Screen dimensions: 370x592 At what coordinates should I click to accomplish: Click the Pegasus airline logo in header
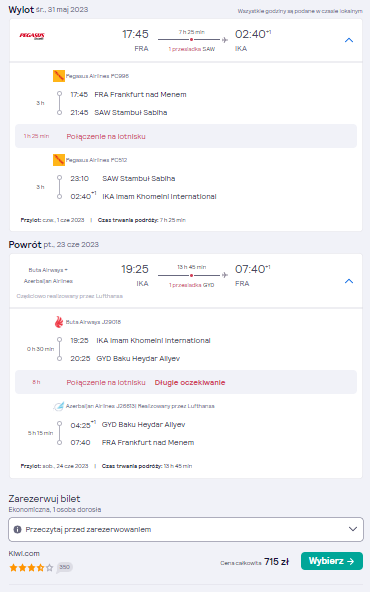click(32, 36)
